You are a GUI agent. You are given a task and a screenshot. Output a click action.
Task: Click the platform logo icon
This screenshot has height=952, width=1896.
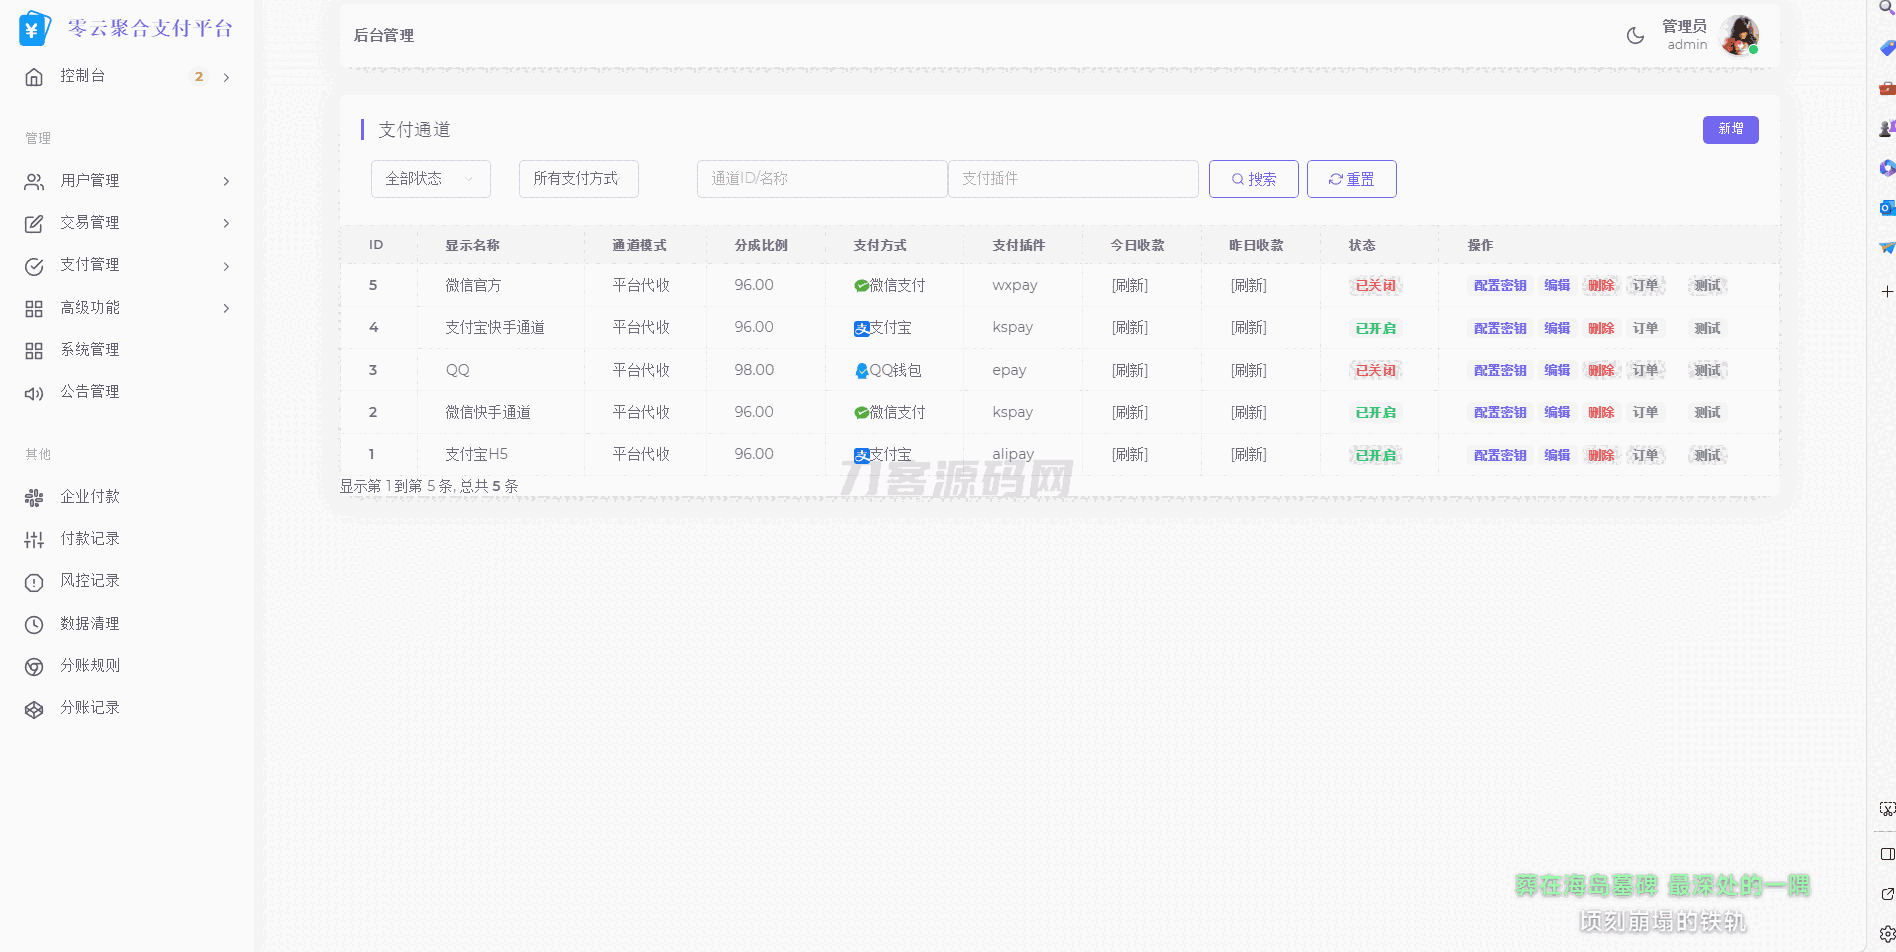click(x=34, y=29)
